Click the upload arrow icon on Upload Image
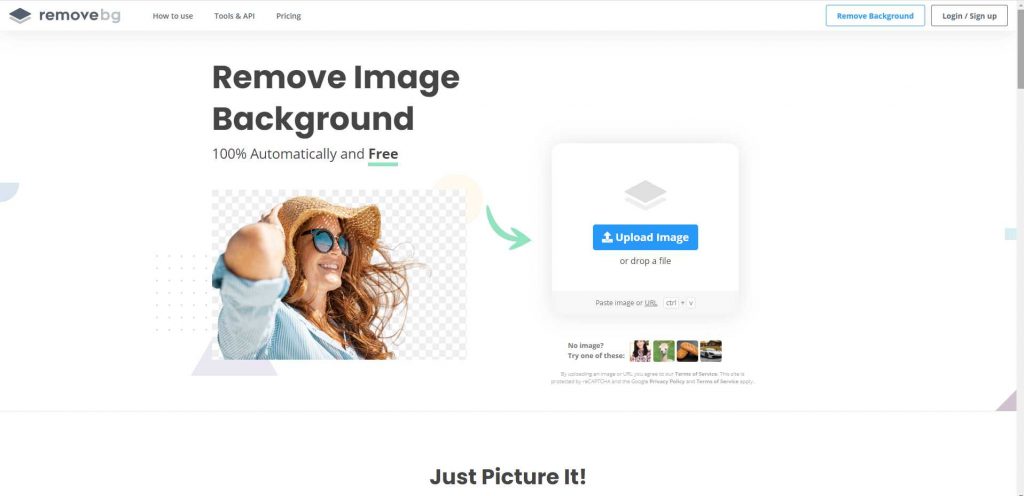Viewport: 1024px width, 496px height. click(607, 238)
